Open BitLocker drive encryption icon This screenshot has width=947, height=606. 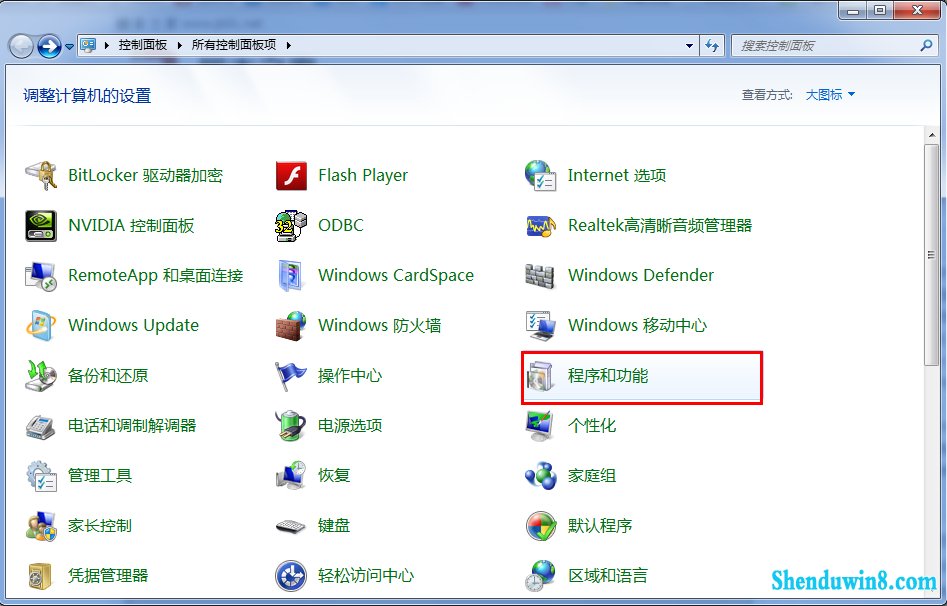click(x=41, y=175)
